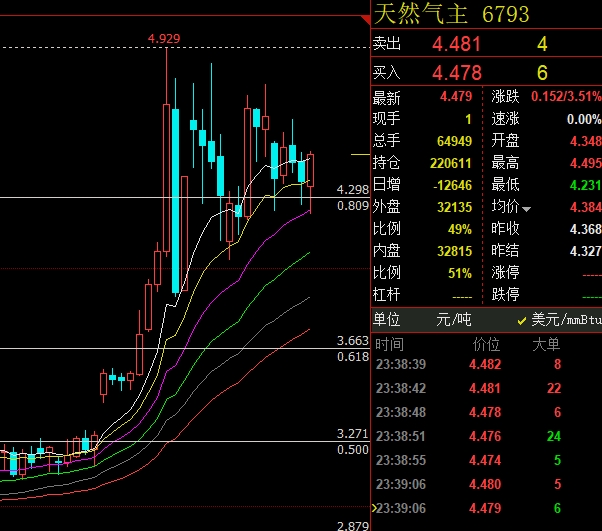Click the 买入 volume 6

point(542,73)
